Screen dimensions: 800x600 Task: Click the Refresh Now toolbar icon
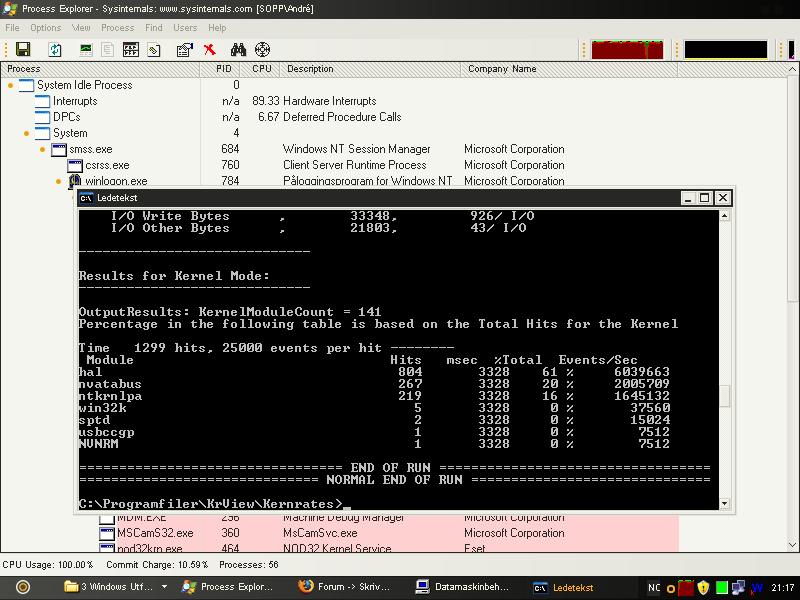pyautogui.click(x=55, y=49)
